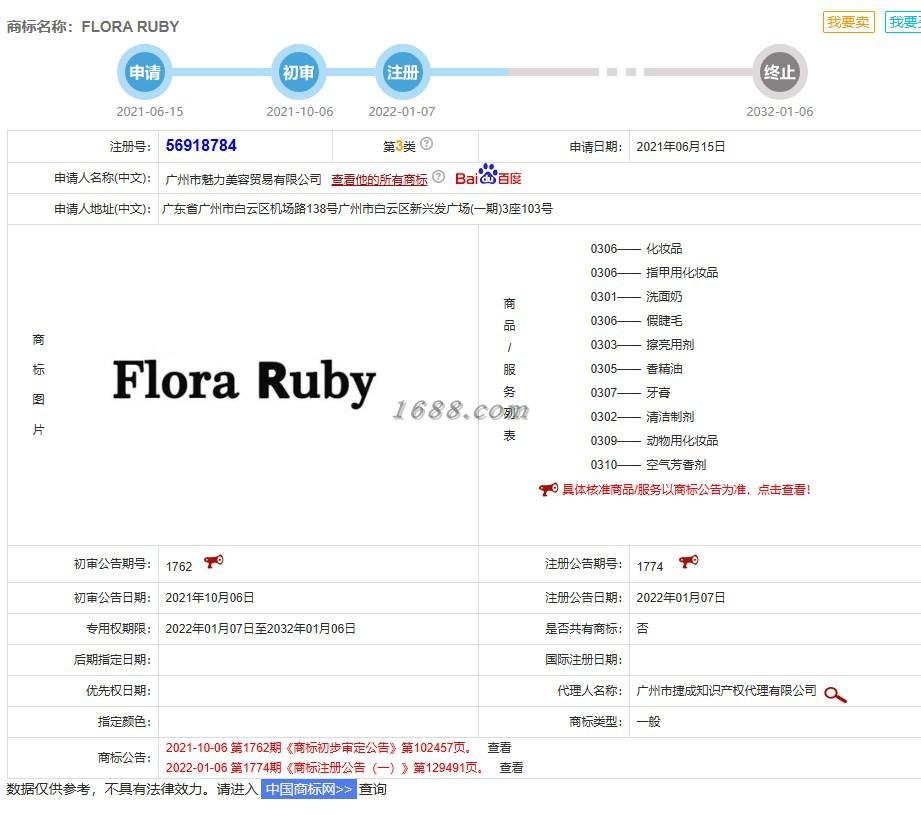Select goods item 0303 擦亮用剂
The height and width of the screenshot is (815, 921).
tap(642, 345)
